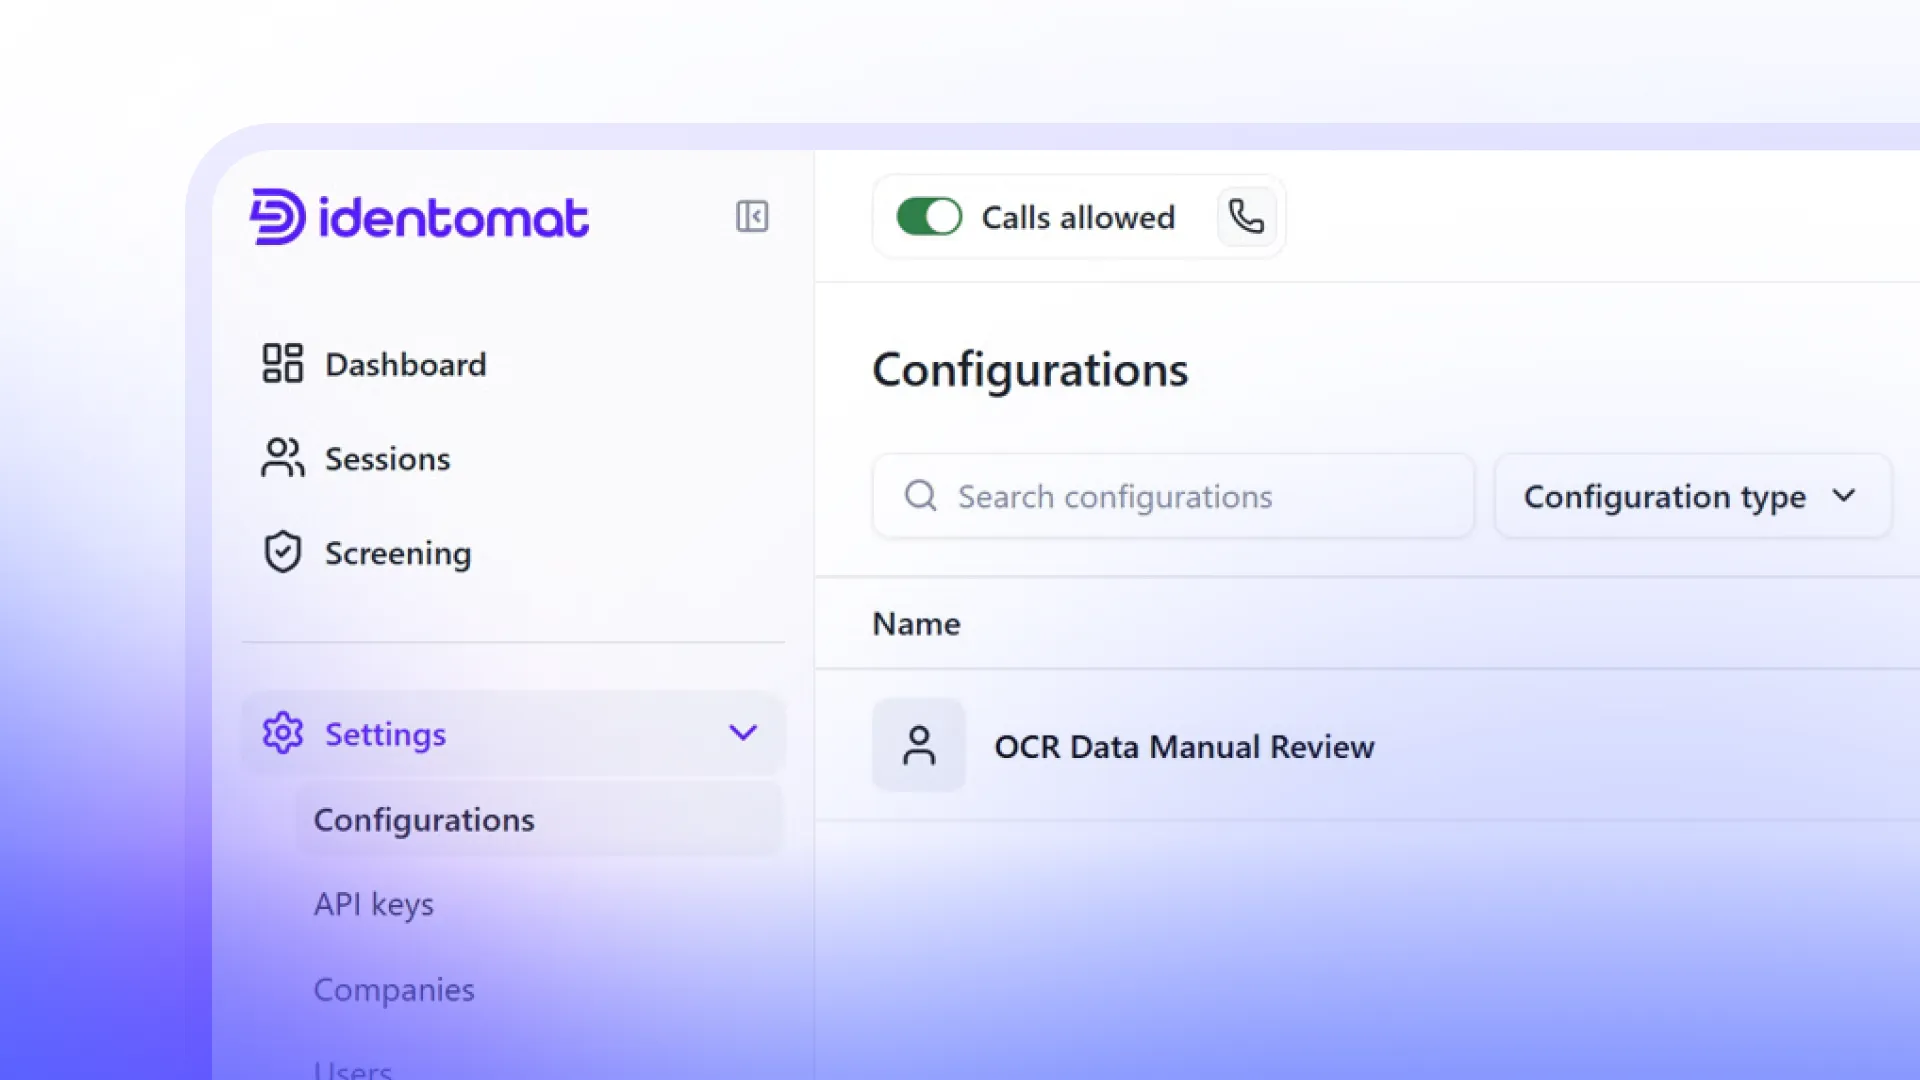Open OCR Data Manual Review configuration
1920x1080 pixels.
pos(1184,746)
